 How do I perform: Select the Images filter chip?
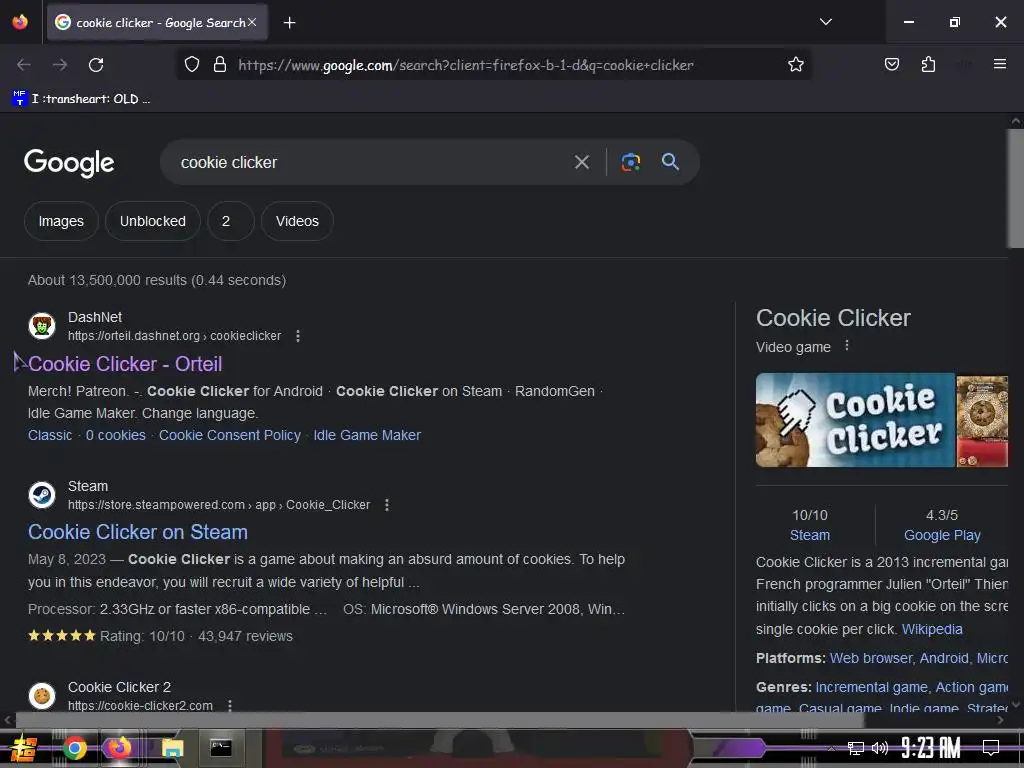61,221
